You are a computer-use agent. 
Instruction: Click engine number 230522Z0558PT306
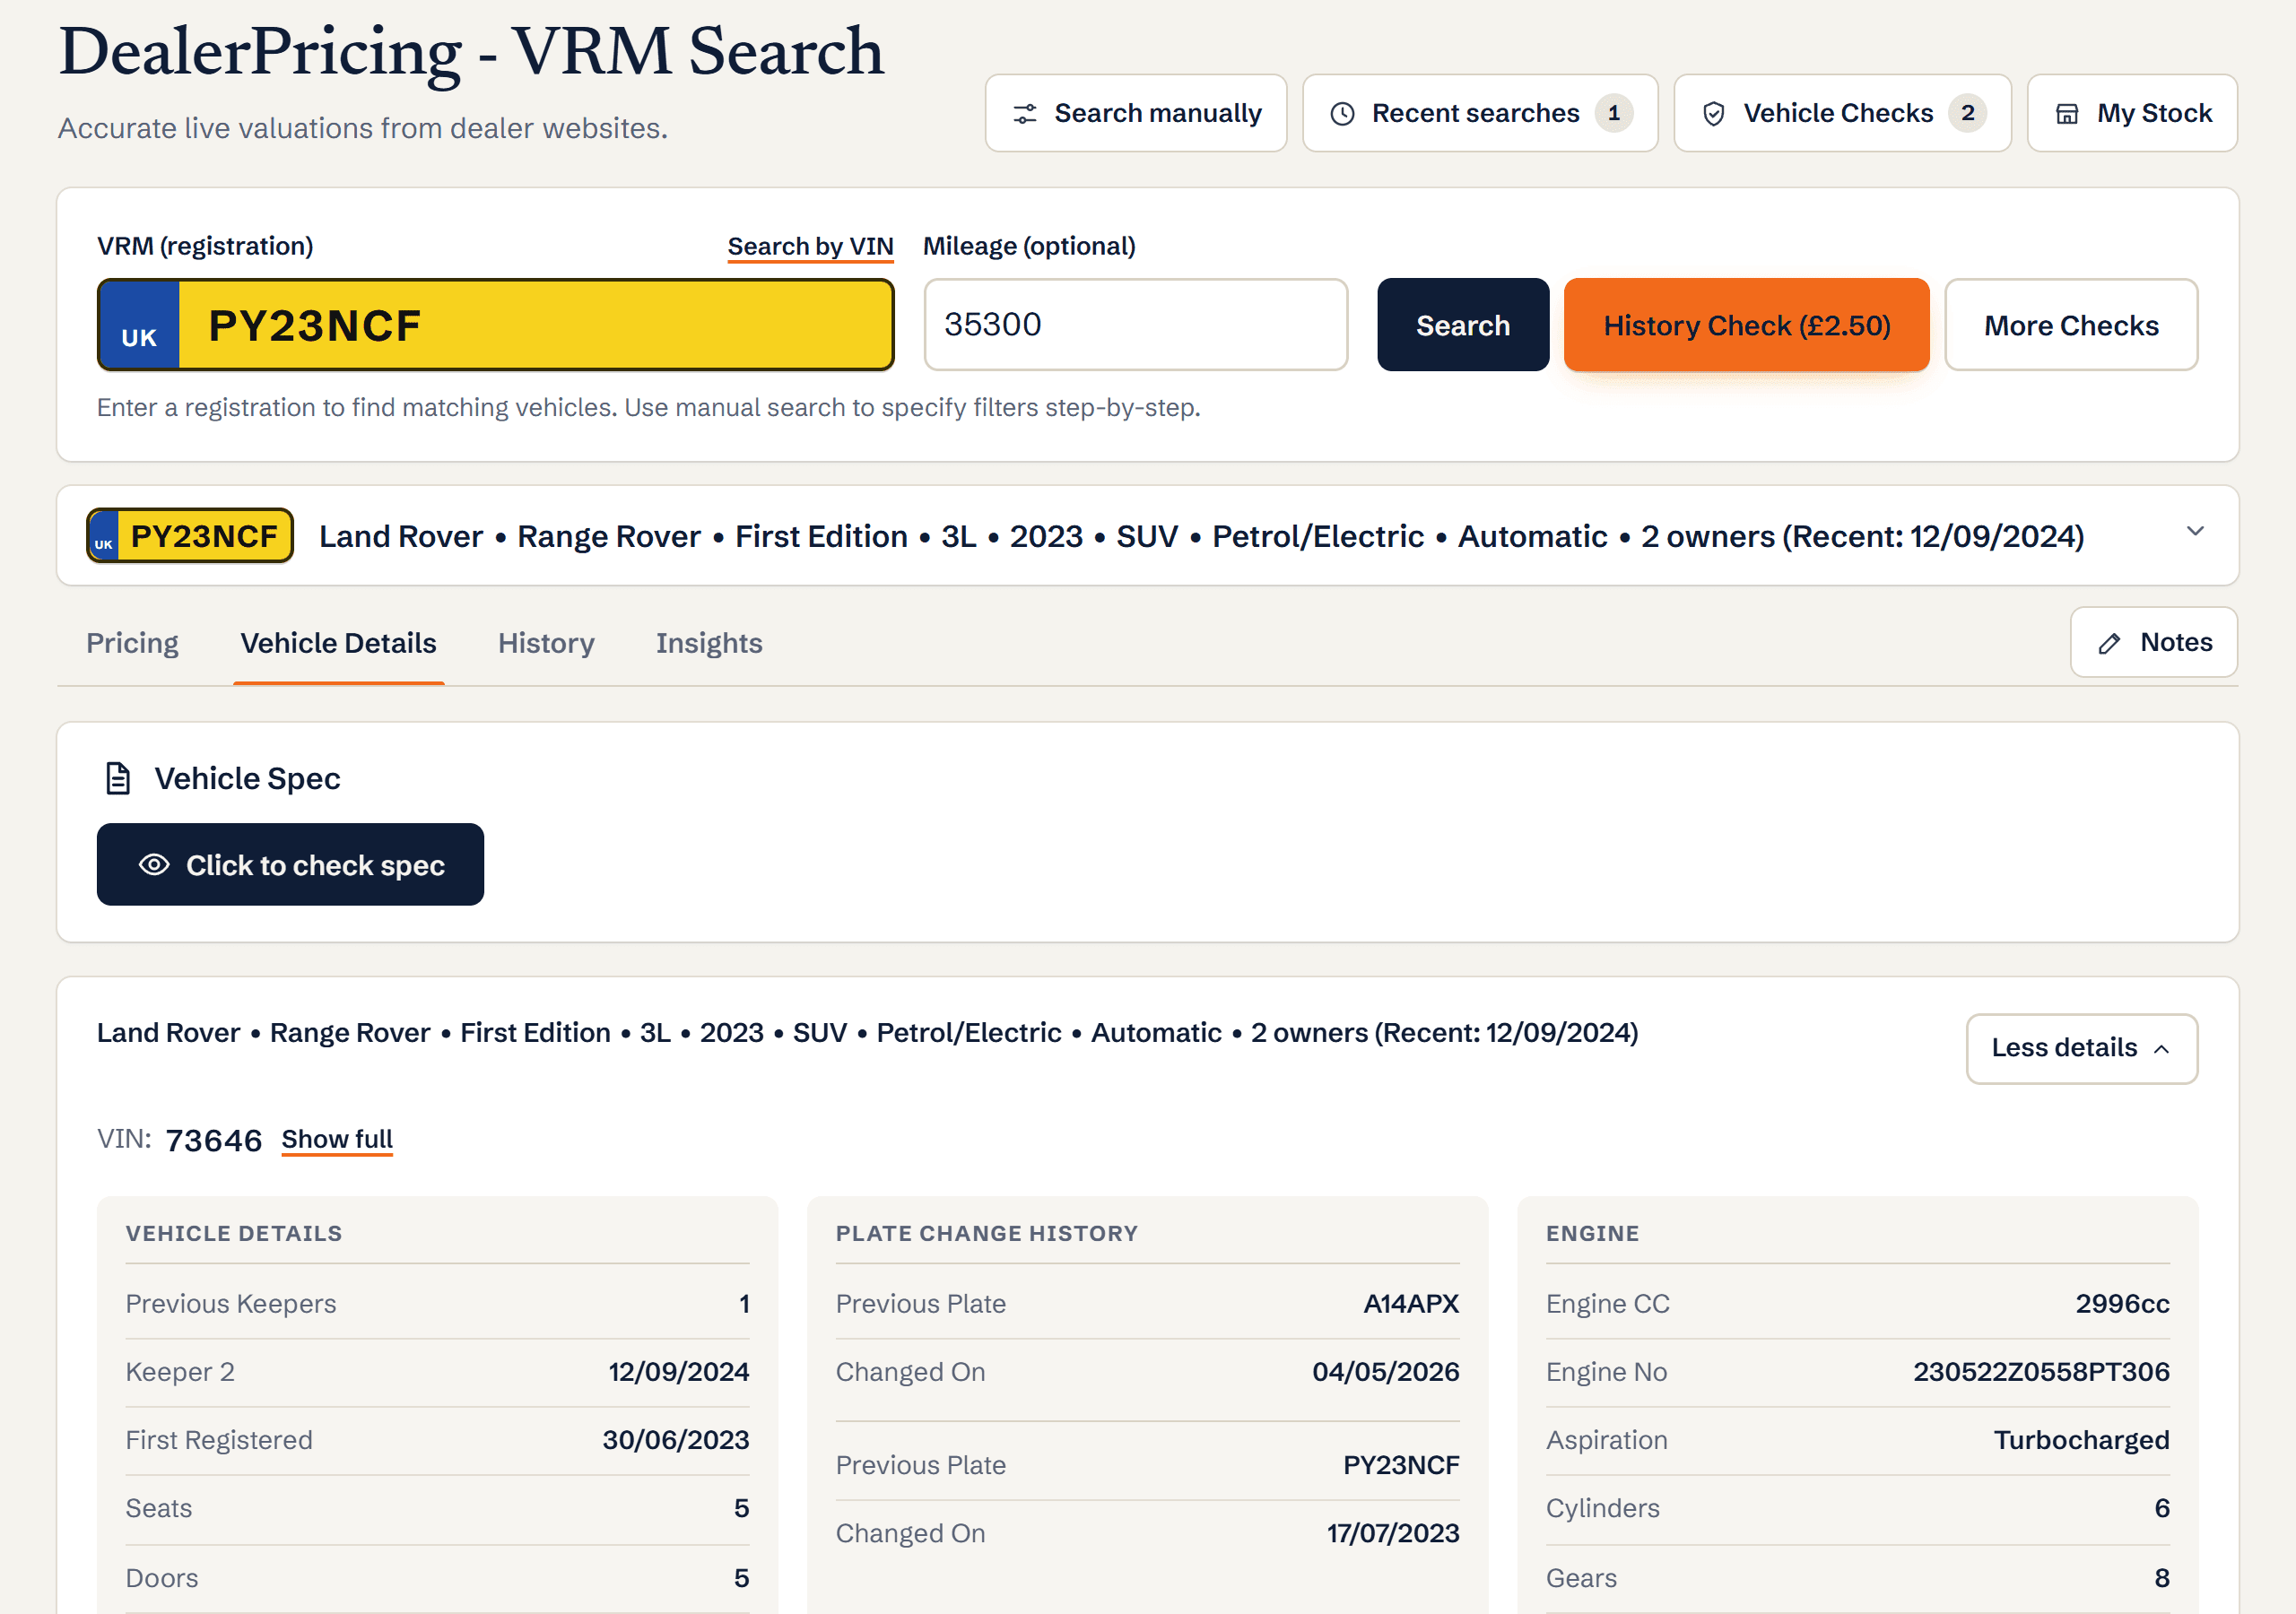click(x=2041, y=1371)
